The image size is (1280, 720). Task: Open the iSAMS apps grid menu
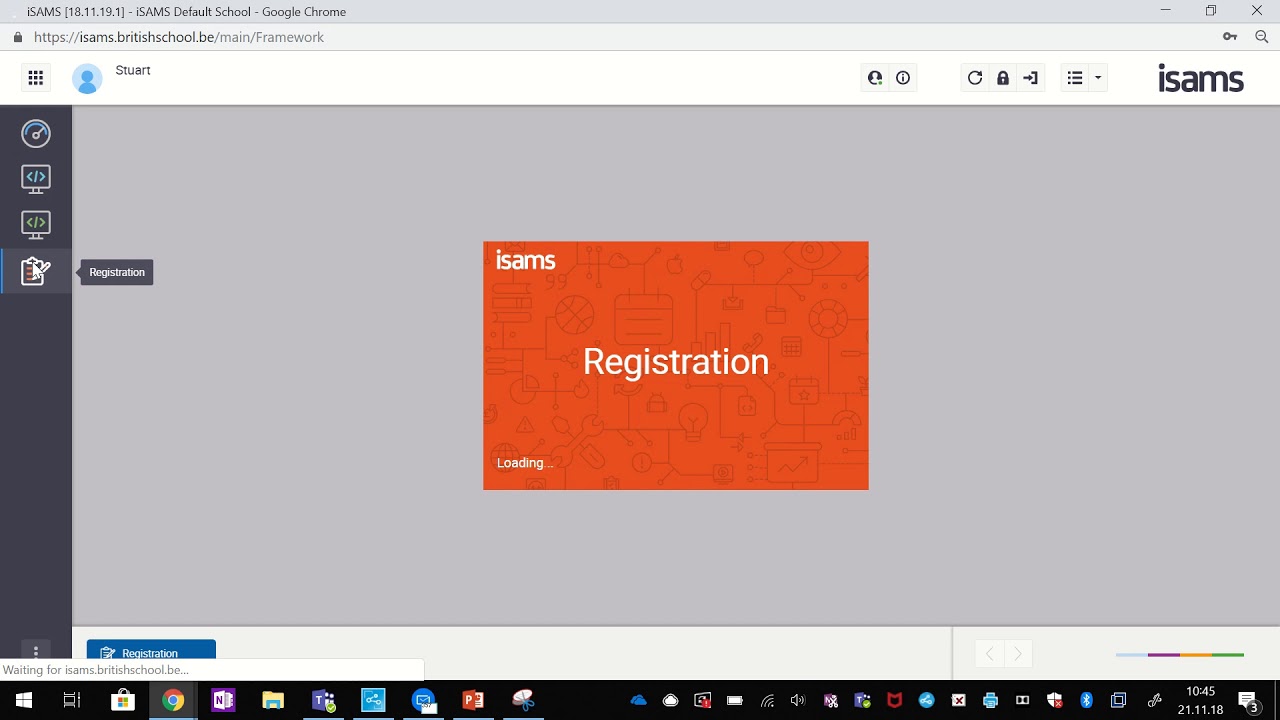click(36, 78)
